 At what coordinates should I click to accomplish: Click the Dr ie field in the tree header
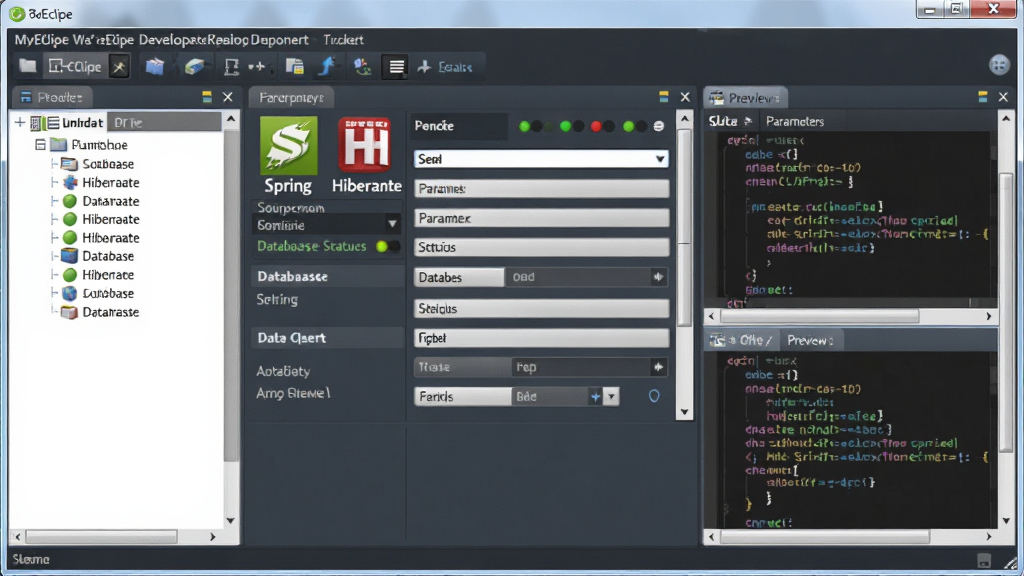[165, 122]
